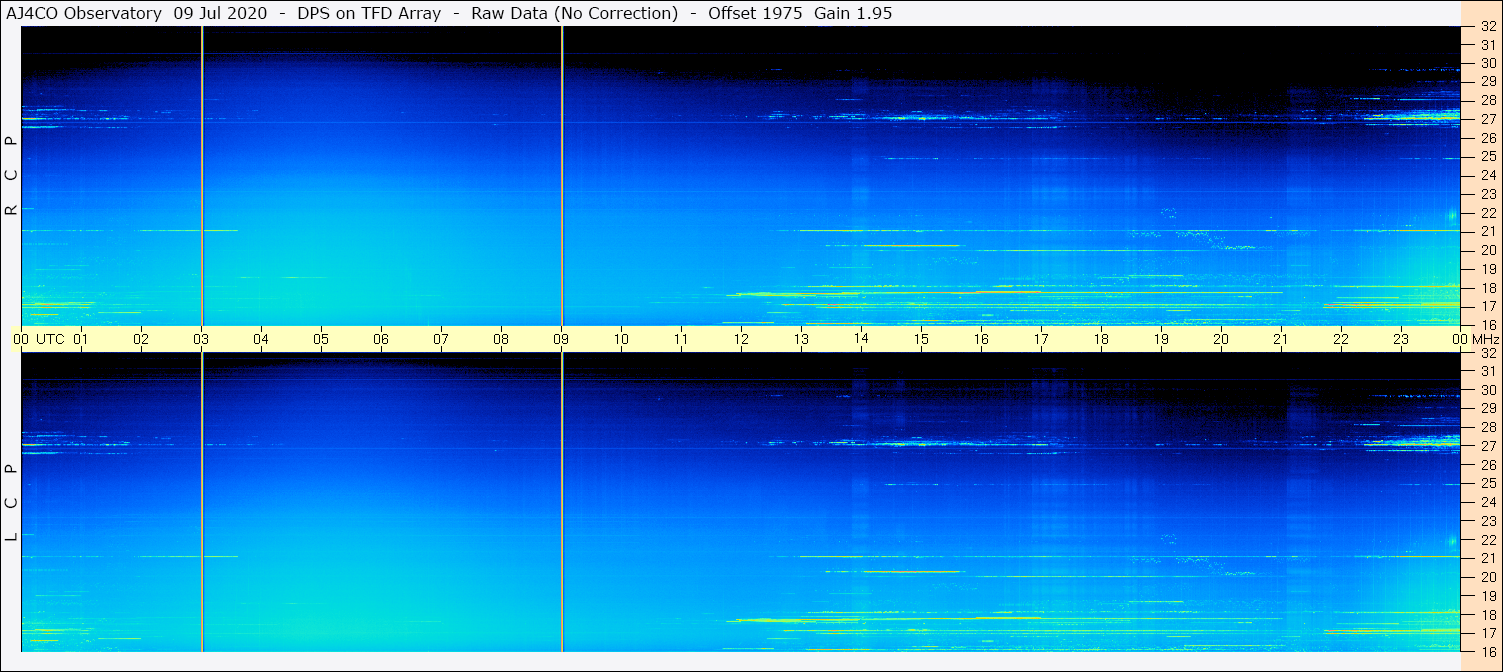Click the 20 MHz tick of LCP scale
Screen dimensions: 1503x672
[1488, 577]
